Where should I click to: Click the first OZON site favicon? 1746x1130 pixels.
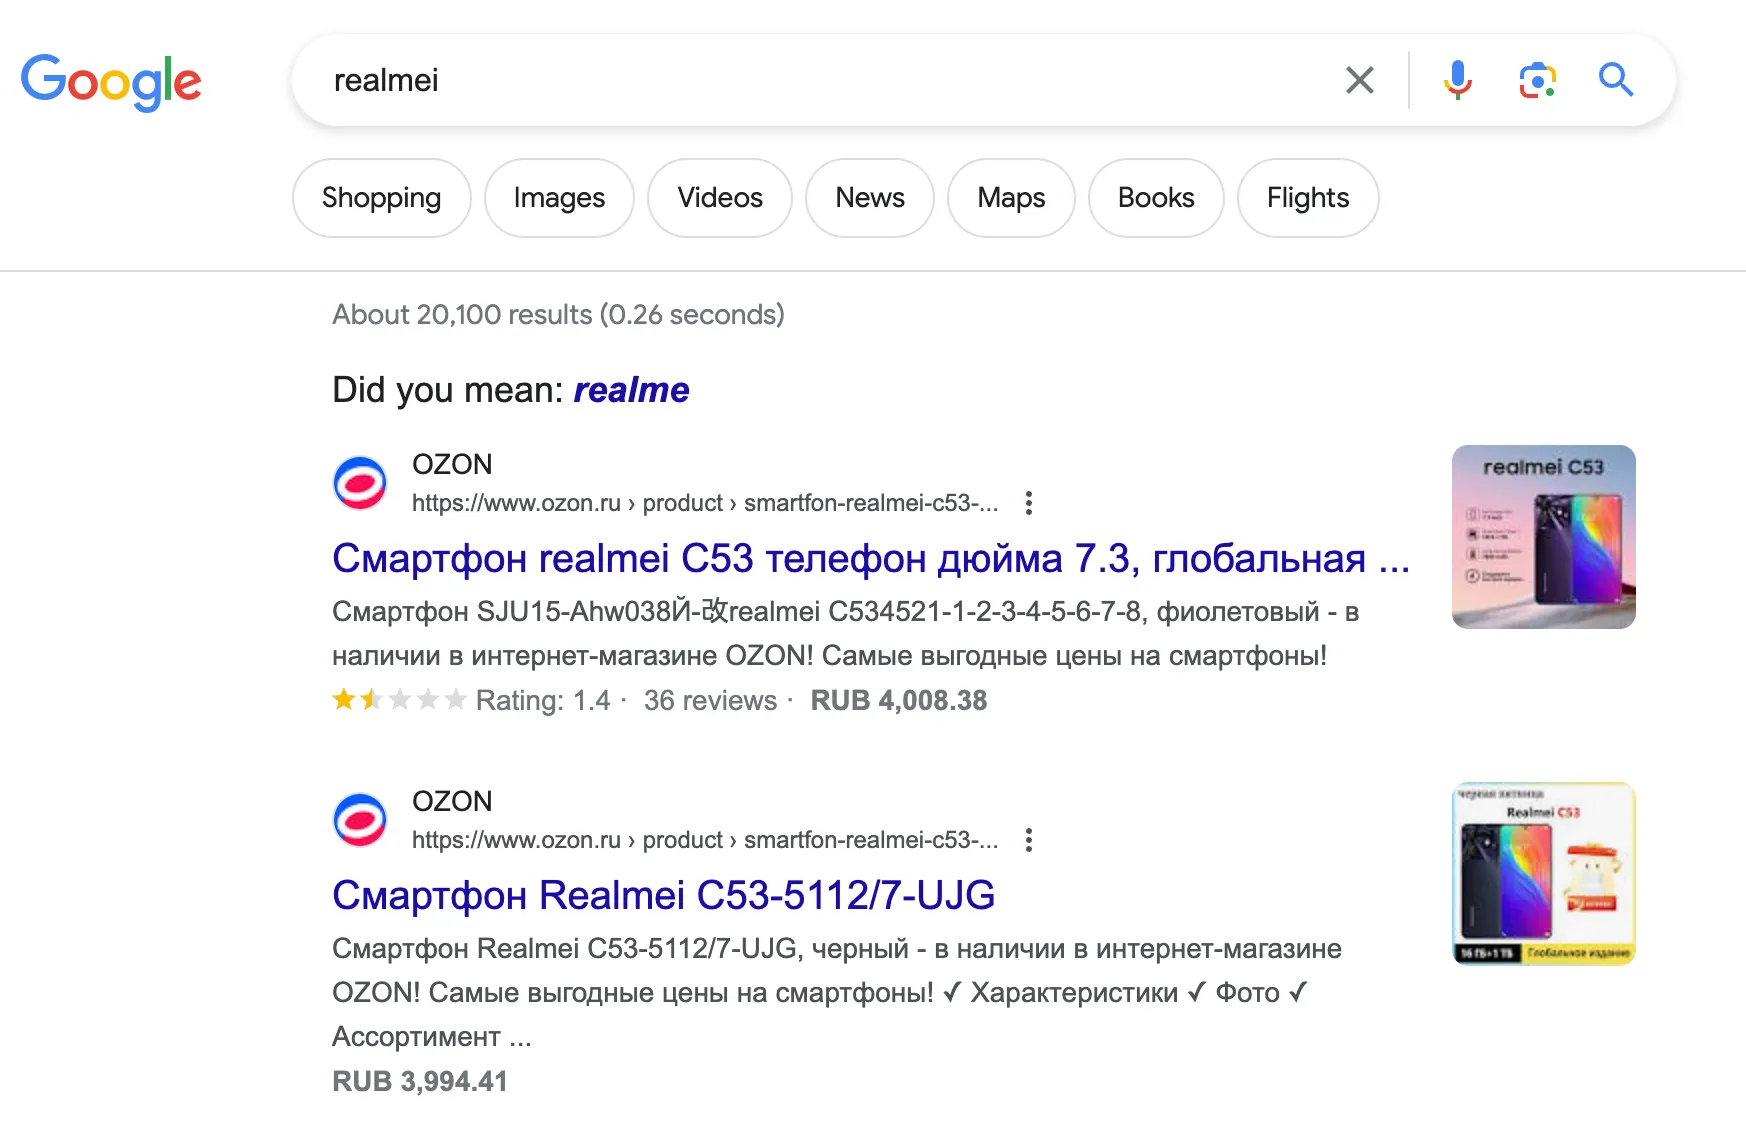tap(360, 483)
